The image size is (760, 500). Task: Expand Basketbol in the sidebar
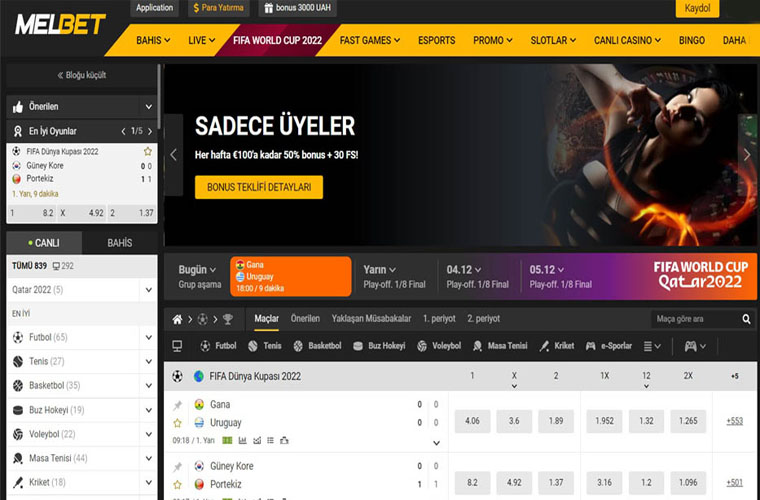[149, 386]
